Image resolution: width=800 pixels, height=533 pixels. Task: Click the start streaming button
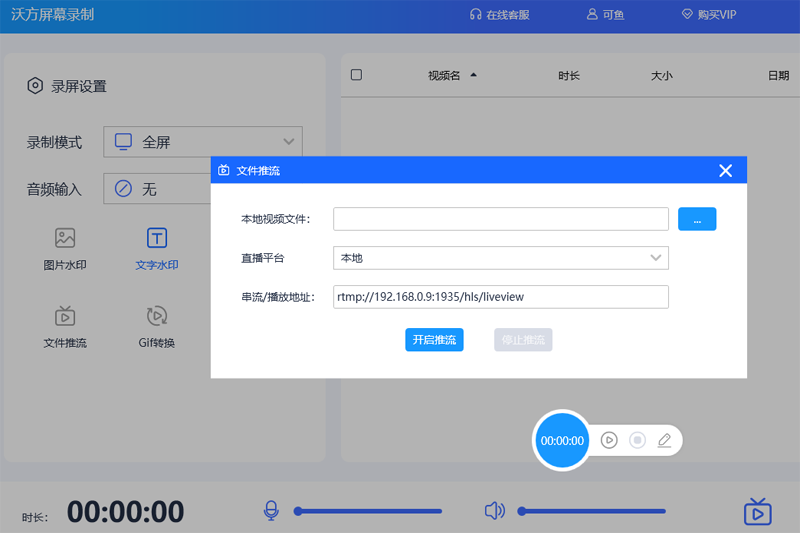click(x=434, y=340)
